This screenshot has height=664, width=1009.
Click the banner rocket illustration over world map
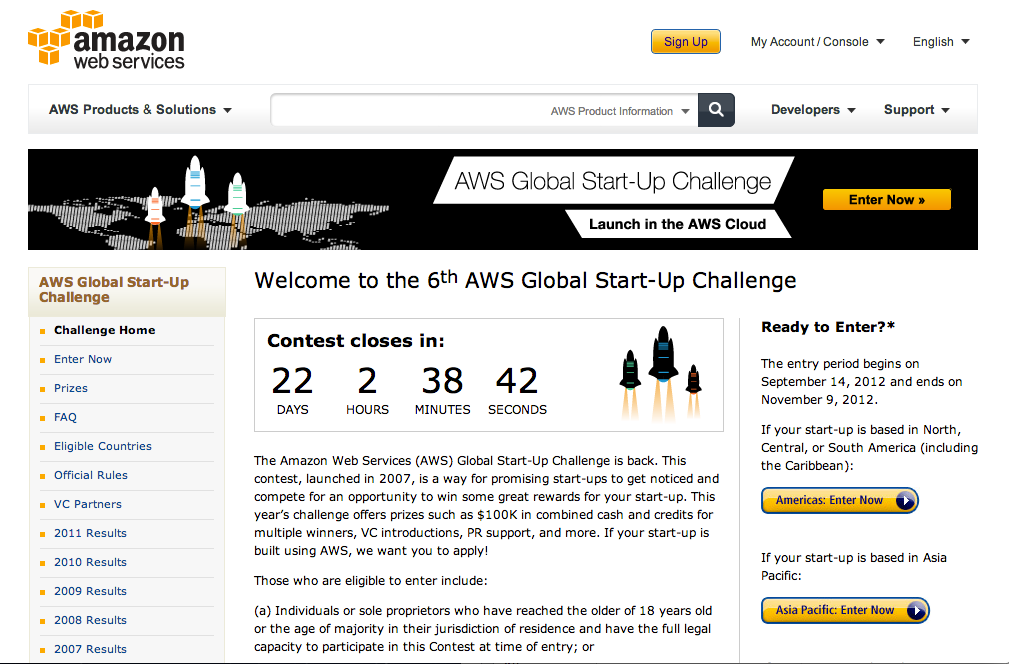coord(206,201)
